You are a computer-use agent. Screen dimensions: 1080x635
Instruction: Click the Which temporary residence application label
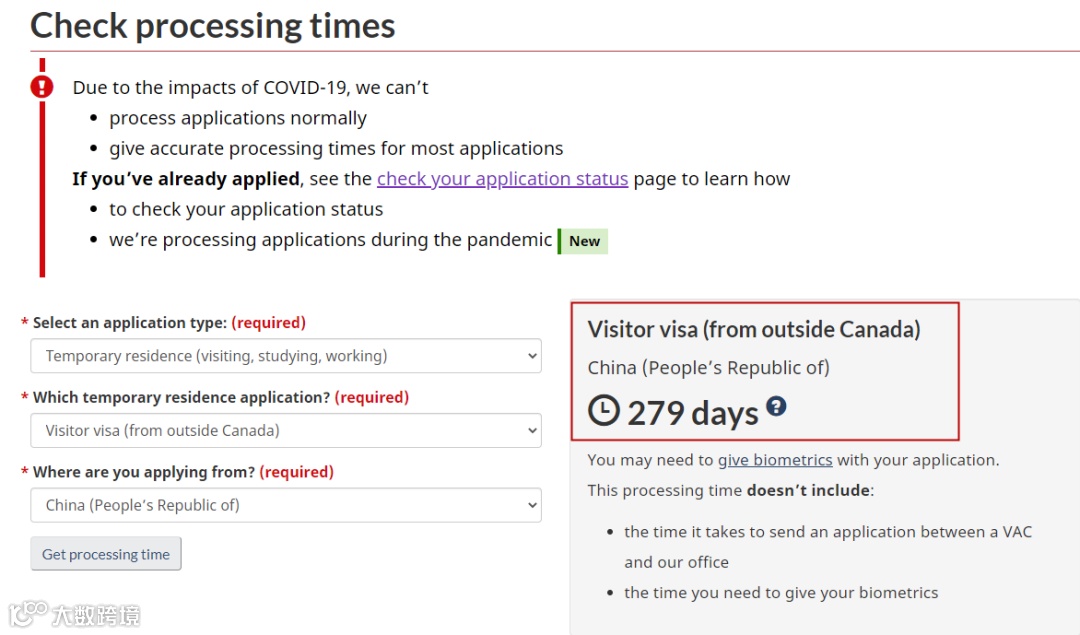[182, 397]
